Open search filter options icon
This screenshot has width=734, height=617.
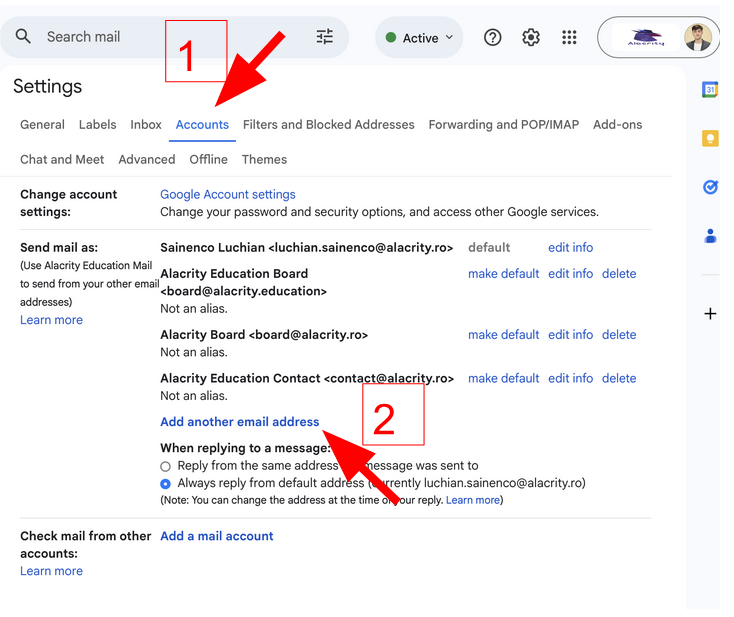coord(324,37)
